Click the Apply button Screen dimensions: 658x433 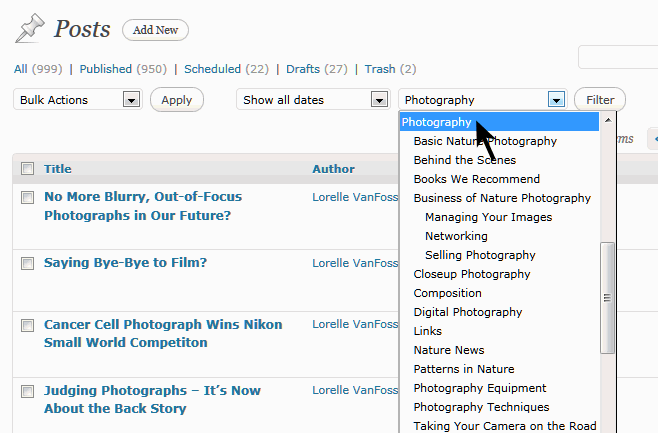(177, 100)
